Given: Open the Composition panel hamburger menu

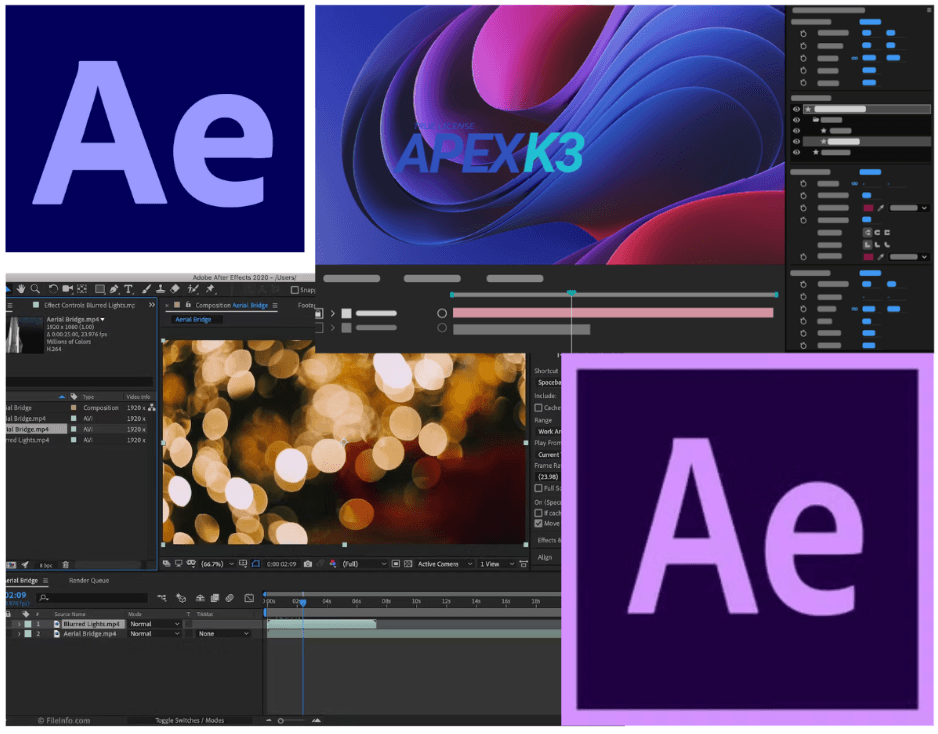Looking at the screenshot, I should pyautogui.click(x=275, y=305).
